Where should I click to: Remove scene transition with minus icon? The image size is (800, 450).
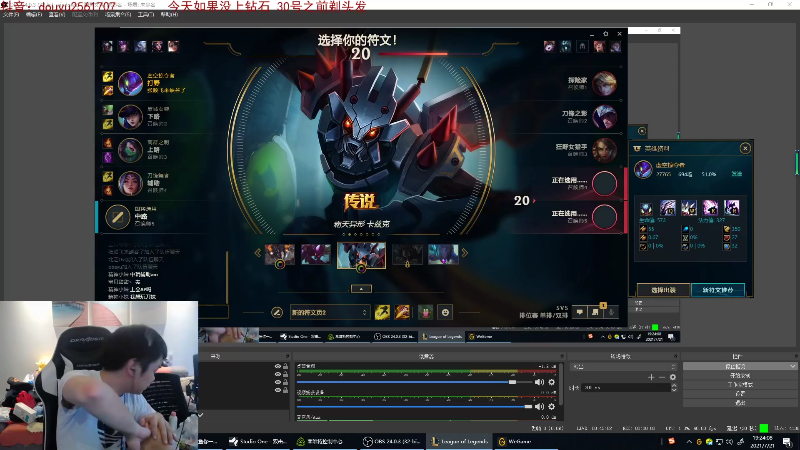click(662, 377)
